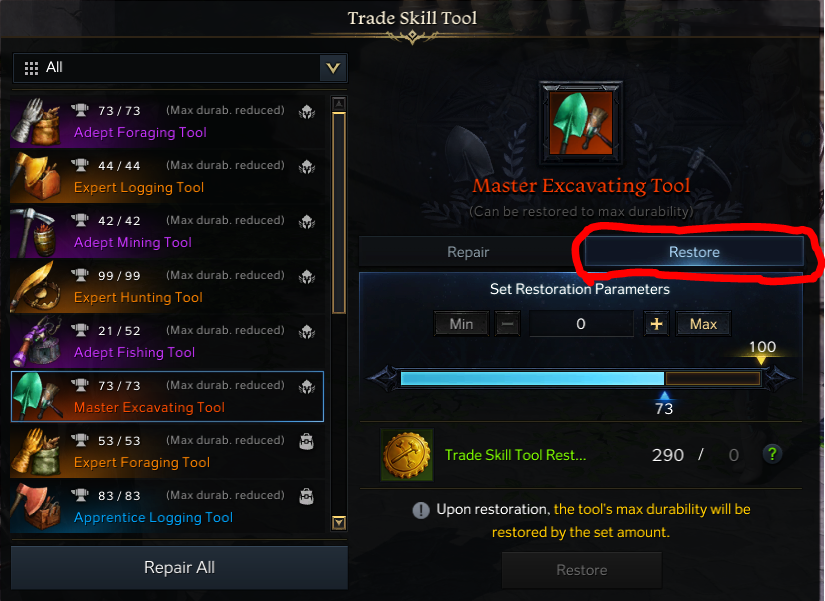Click the large Master Excavating Tool portrait
Viewport: 825px width, 601px height.
point(581,123)
